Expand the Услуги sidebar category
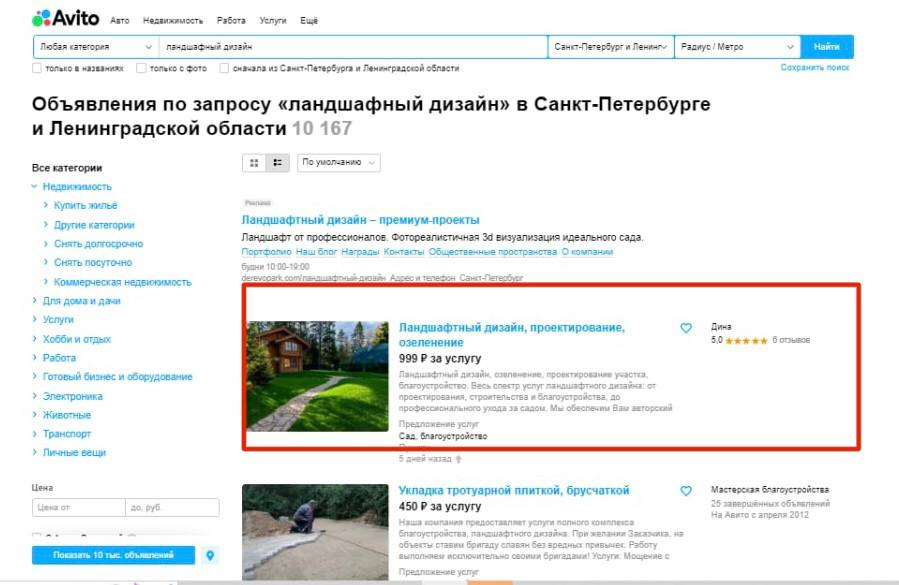This screenshot has width=899, height=585. coord(34,319)
